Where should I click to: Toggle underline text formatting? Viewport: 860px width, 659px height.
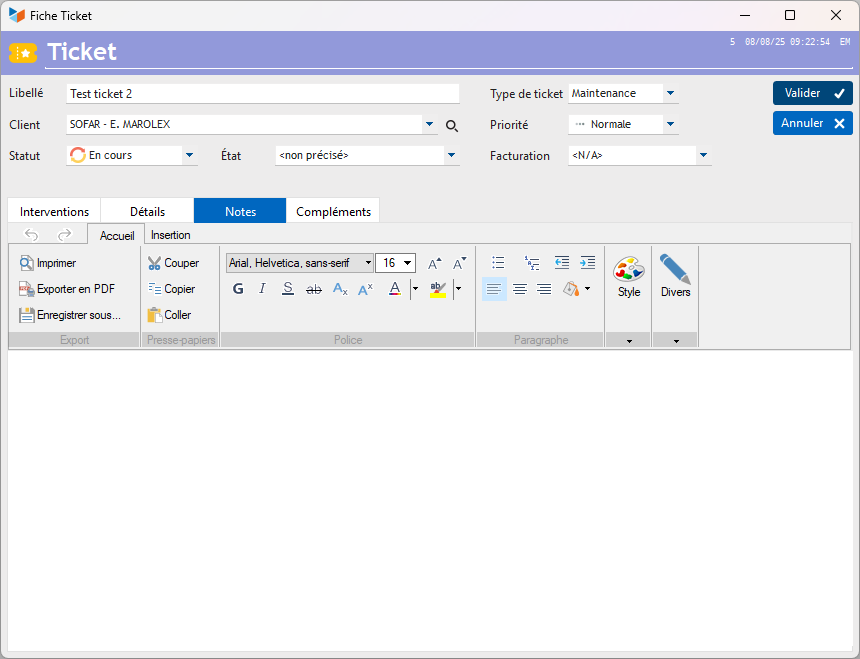tap(287, 289)
